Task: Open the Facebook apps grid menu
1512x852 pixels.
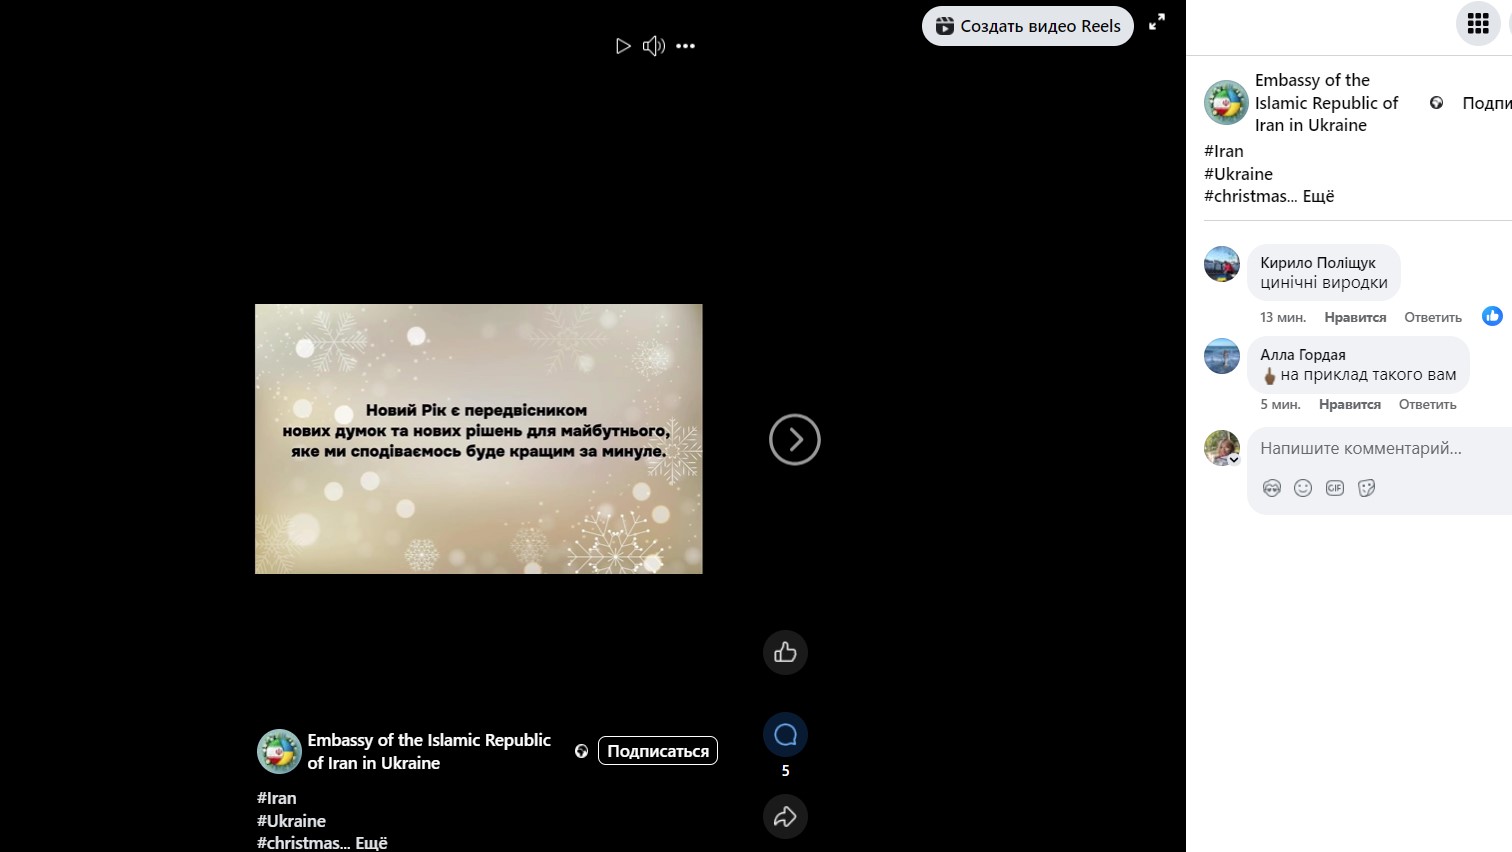Action: pos(1478,24)
